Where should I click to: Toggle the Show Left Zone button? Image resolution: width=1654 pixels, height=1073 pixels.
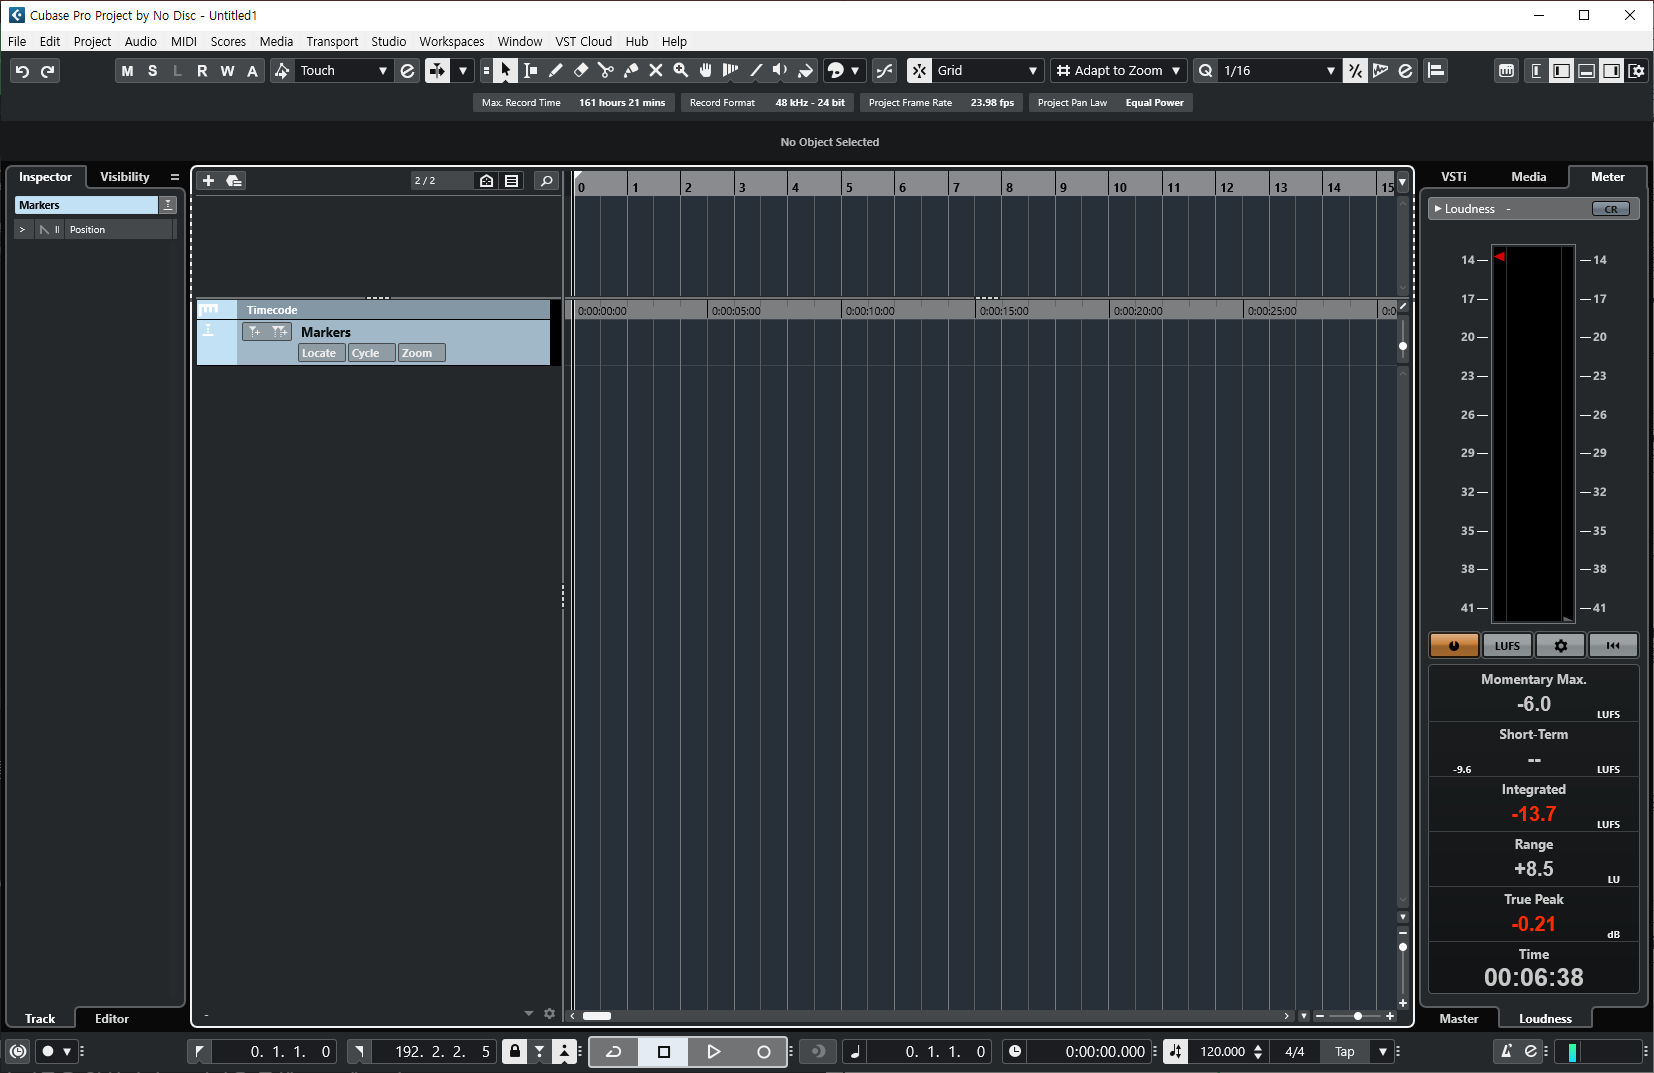point(1561,71)
